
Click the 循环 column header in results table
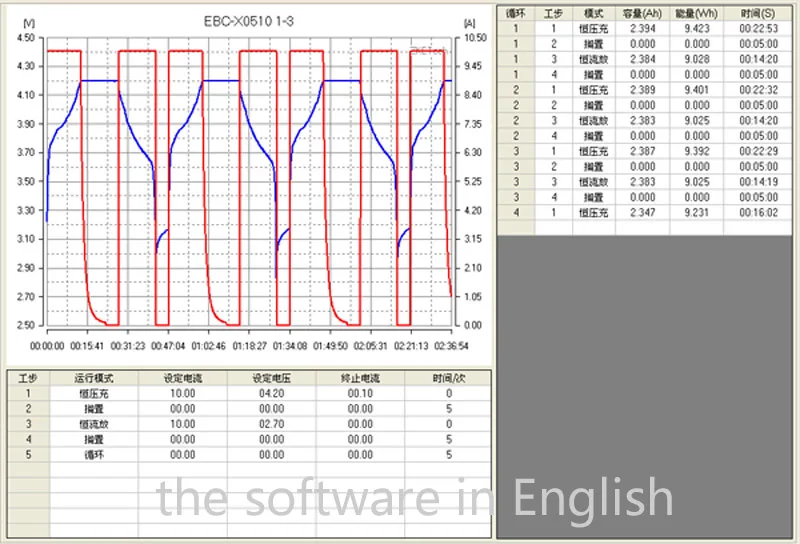(515, 14)
